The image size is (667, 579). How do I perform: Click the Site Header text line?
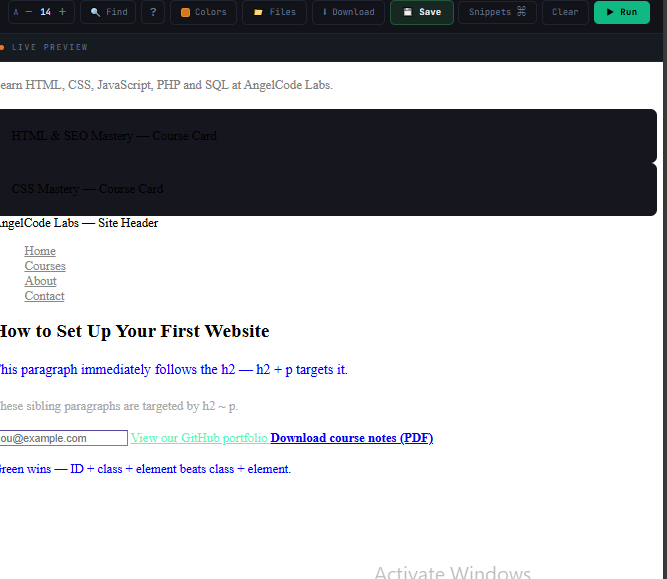[x=79, y=223]
